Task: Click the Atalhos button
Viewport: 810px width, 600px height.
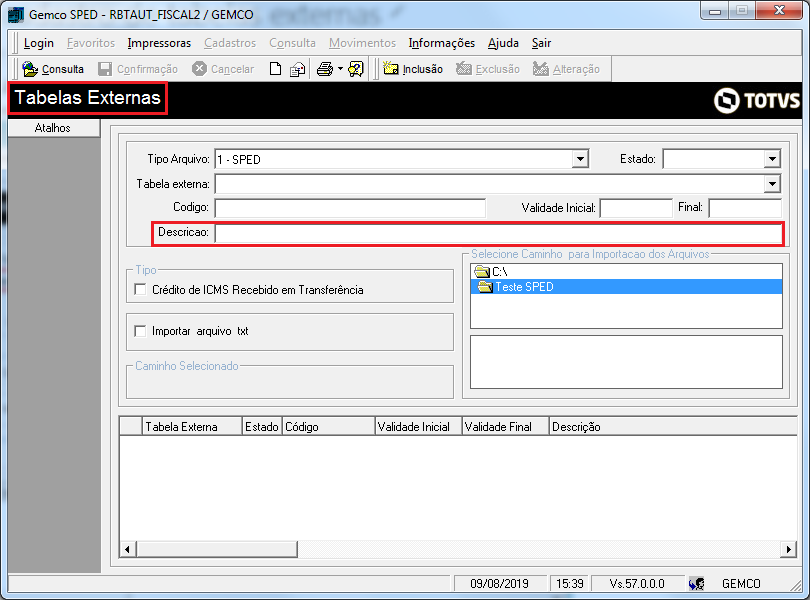Action: 53,128
